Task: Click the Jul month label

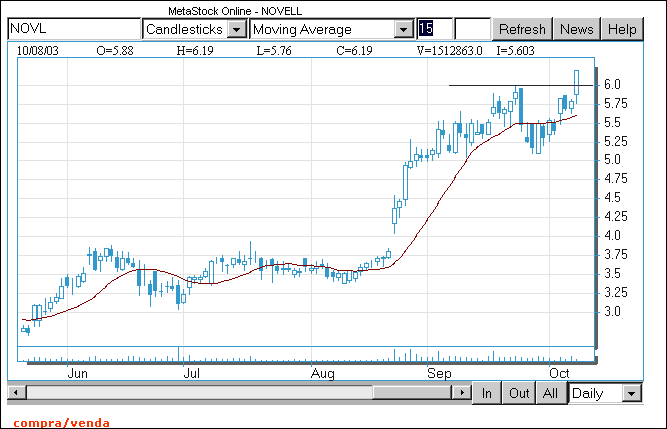Action: tap(191, 373)
